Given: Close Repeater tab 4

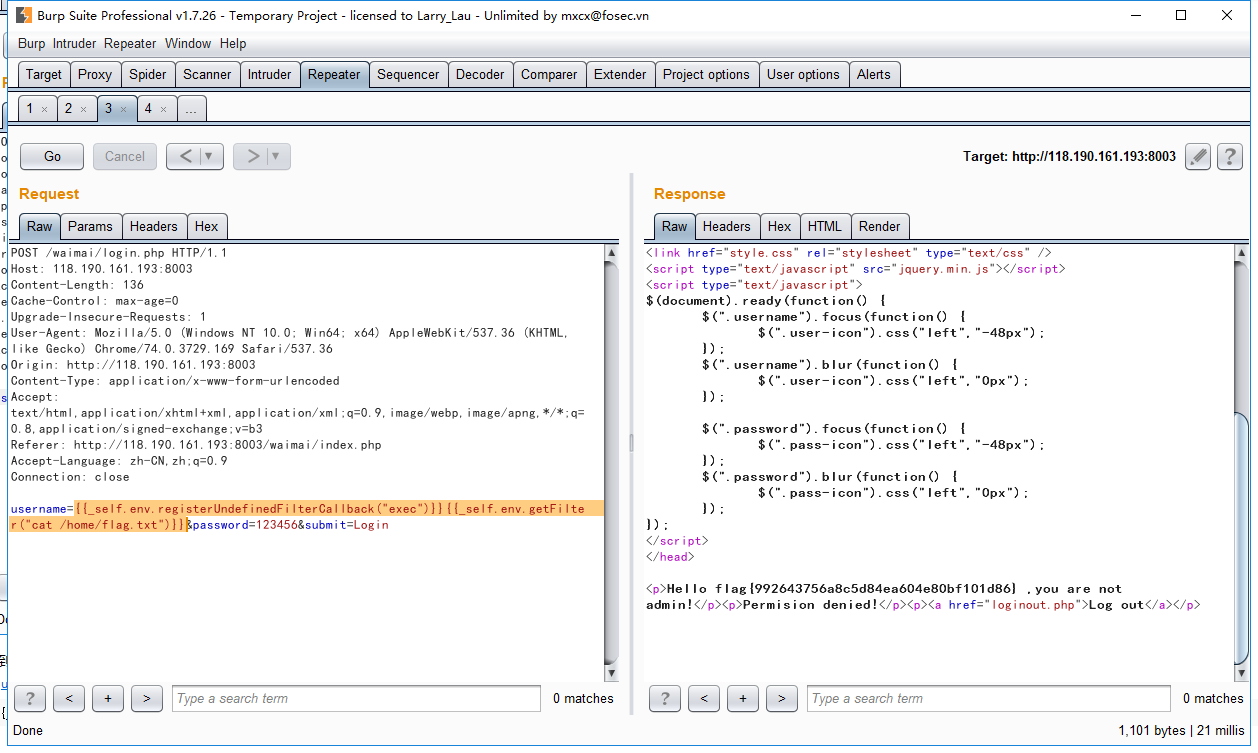Looking at the screenshot, I should coord(163,109).
